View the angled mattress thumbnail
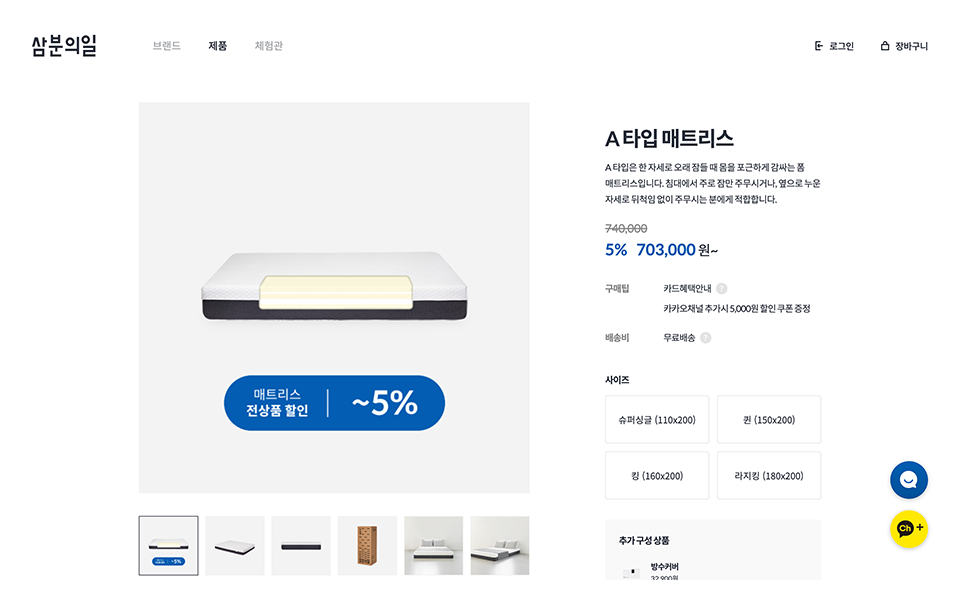Screen dimensions: 960x600 click(x=235, y=546)
